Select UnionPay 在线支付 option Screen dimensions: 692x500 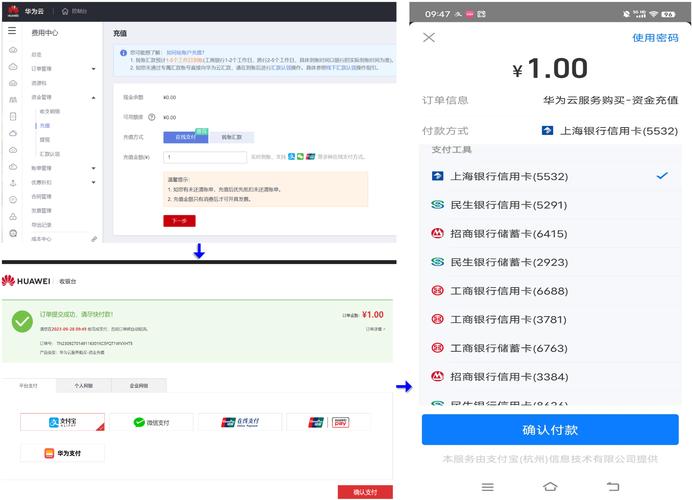(x=240, y=422)
